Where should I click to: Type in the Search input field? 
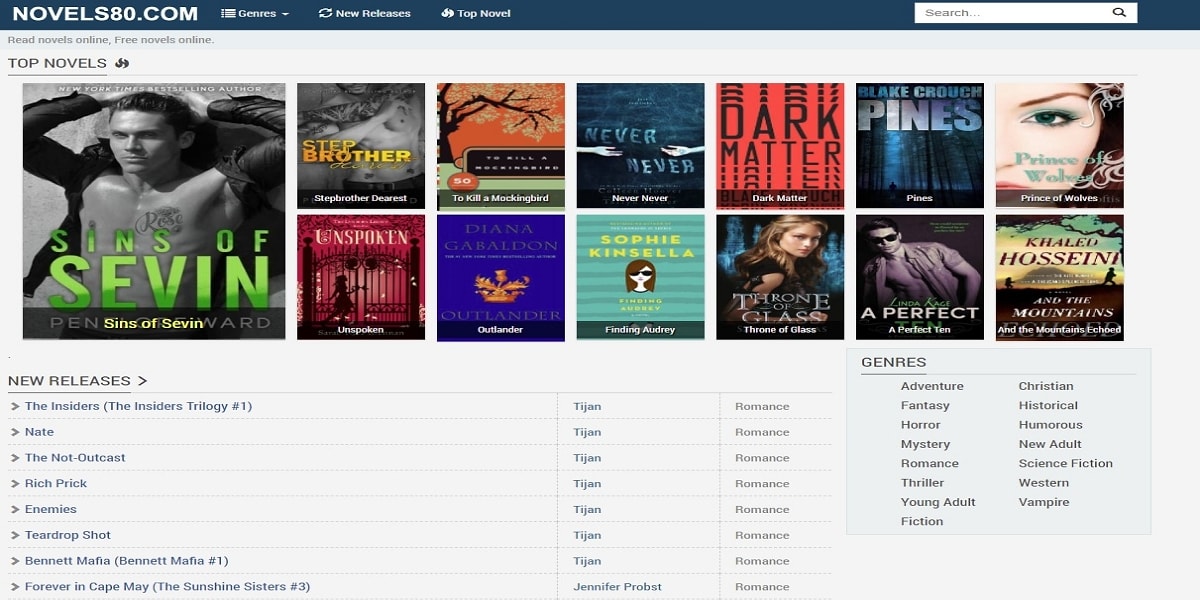(x=1010, y=13)
